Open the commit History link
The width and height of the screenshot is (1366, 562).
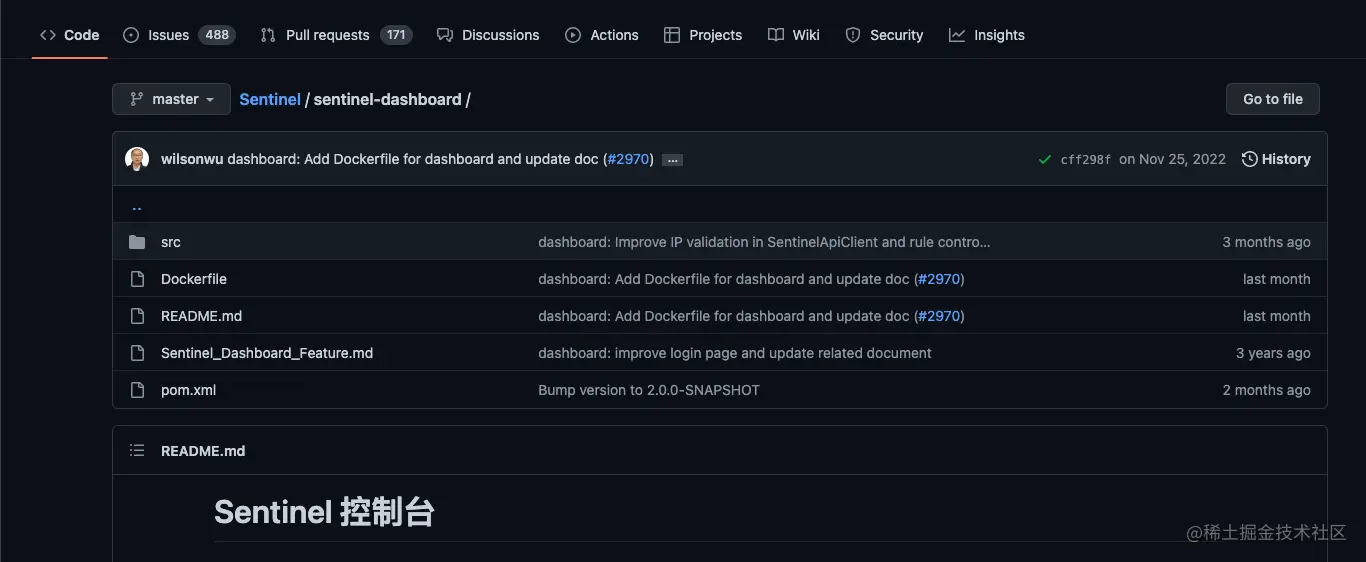tap(1276, 159)
